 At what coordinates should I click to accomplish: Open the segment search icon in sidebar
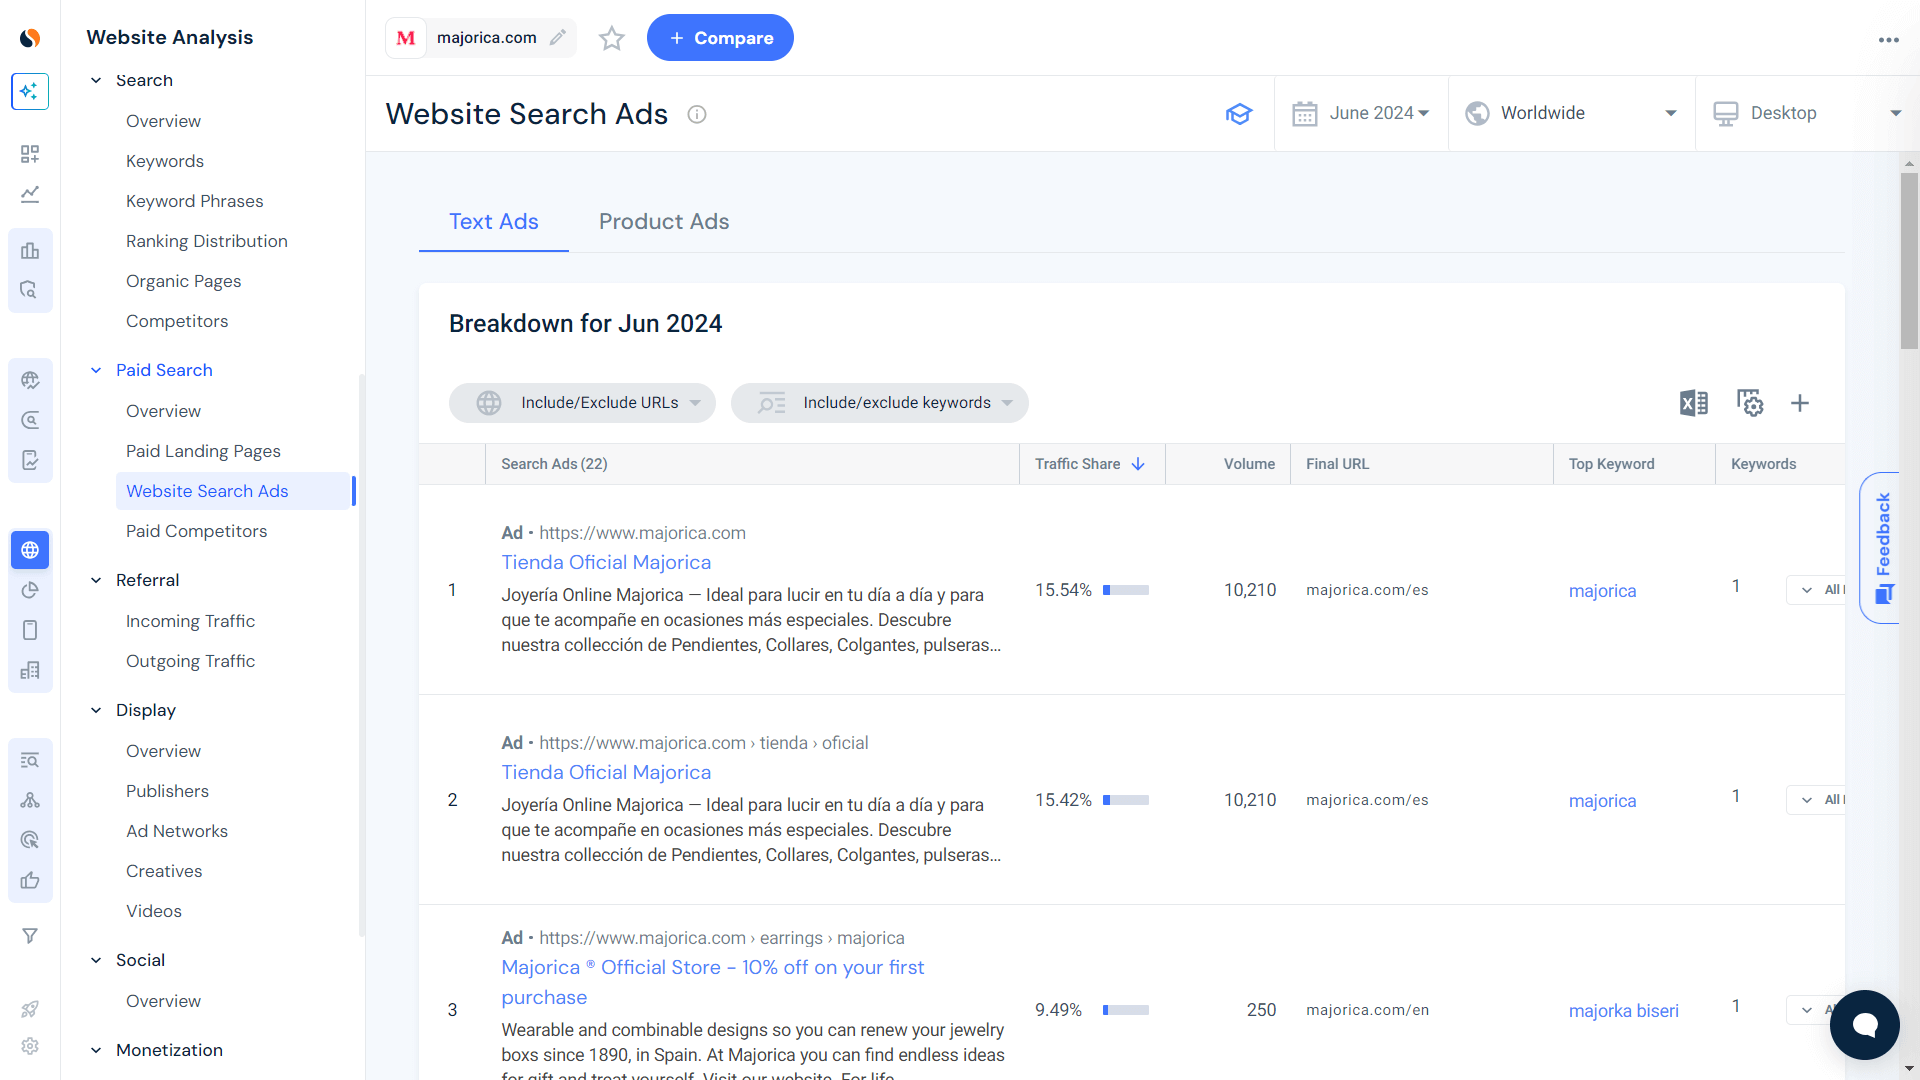click(30, 290)
